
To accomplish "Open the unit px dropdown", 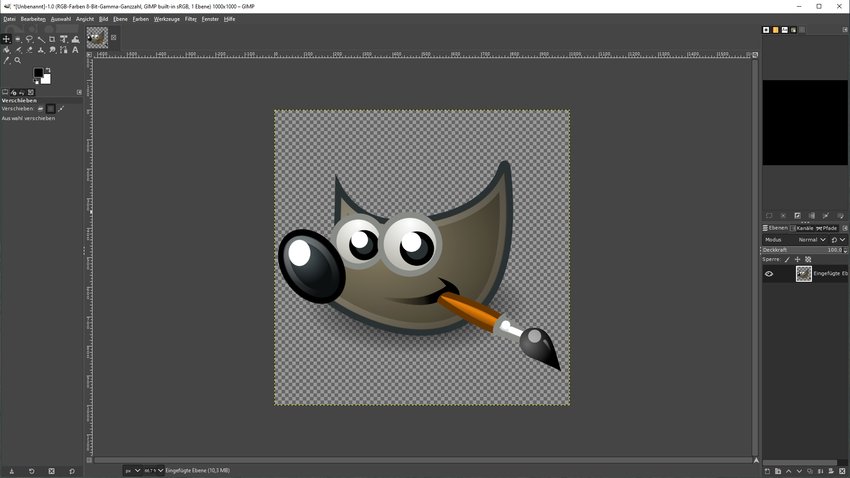I will pyautogui.click(x=132, y=470).
